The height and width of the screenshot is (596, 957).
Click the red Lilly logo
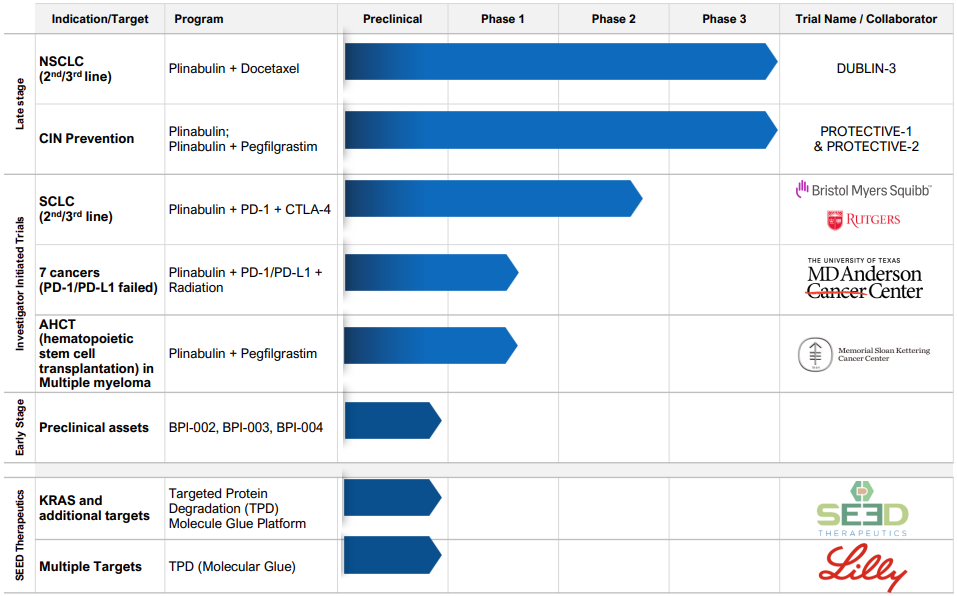point(862,568)
